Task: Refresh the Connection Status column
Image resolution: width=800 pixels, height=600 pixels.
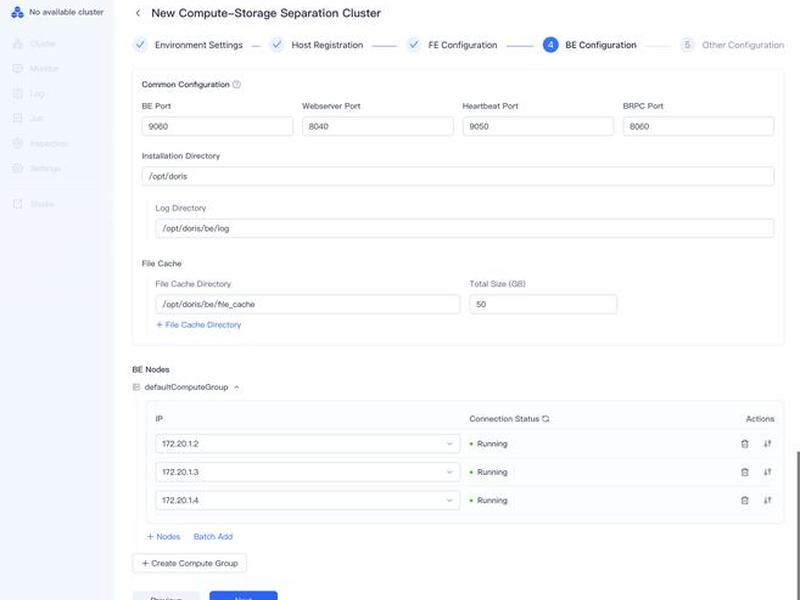Action: tap(546, 419)
